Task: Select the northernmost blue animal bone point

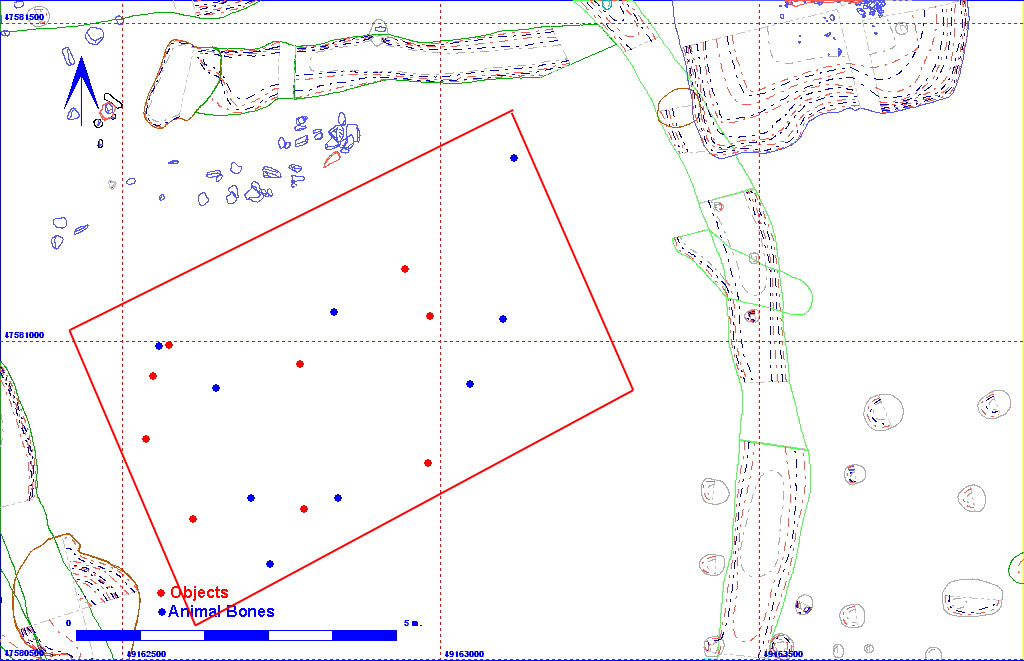Action: tap(514, 158)
